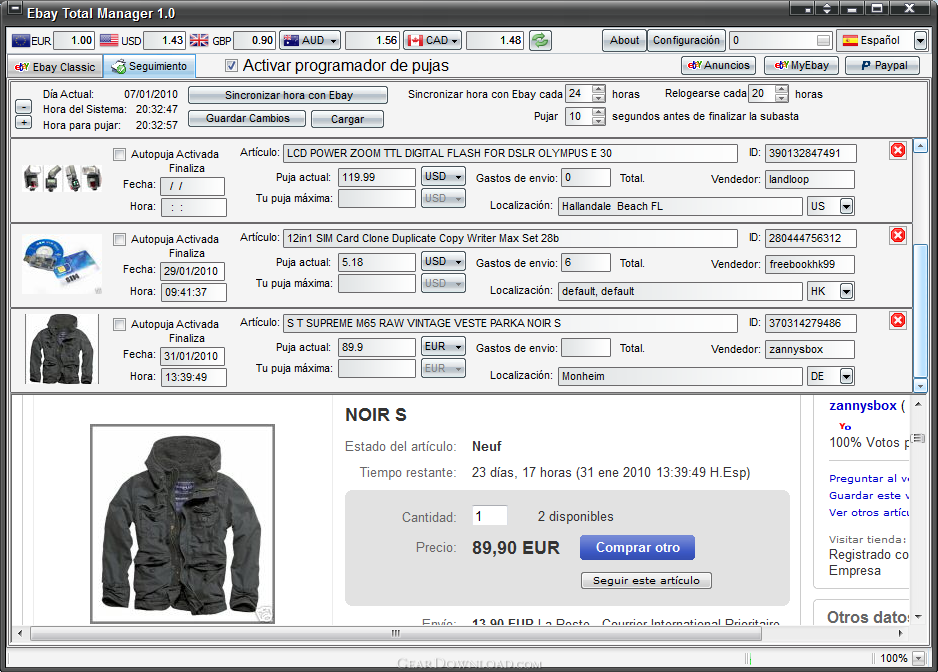Open EUR currency dropdown for parka Puja actual
Viewport: 938px width, 672px height.
point(443,346)
